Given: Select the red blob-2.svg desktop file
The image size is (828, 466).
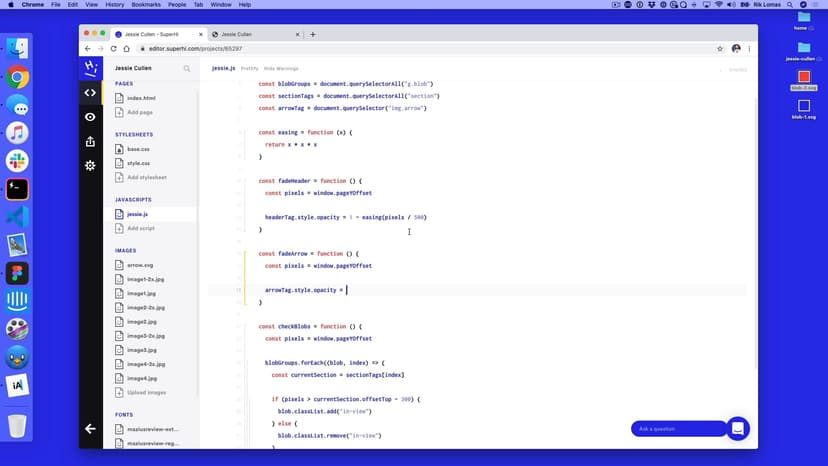Looking at the screenshot, I should (x=804, y=77).
